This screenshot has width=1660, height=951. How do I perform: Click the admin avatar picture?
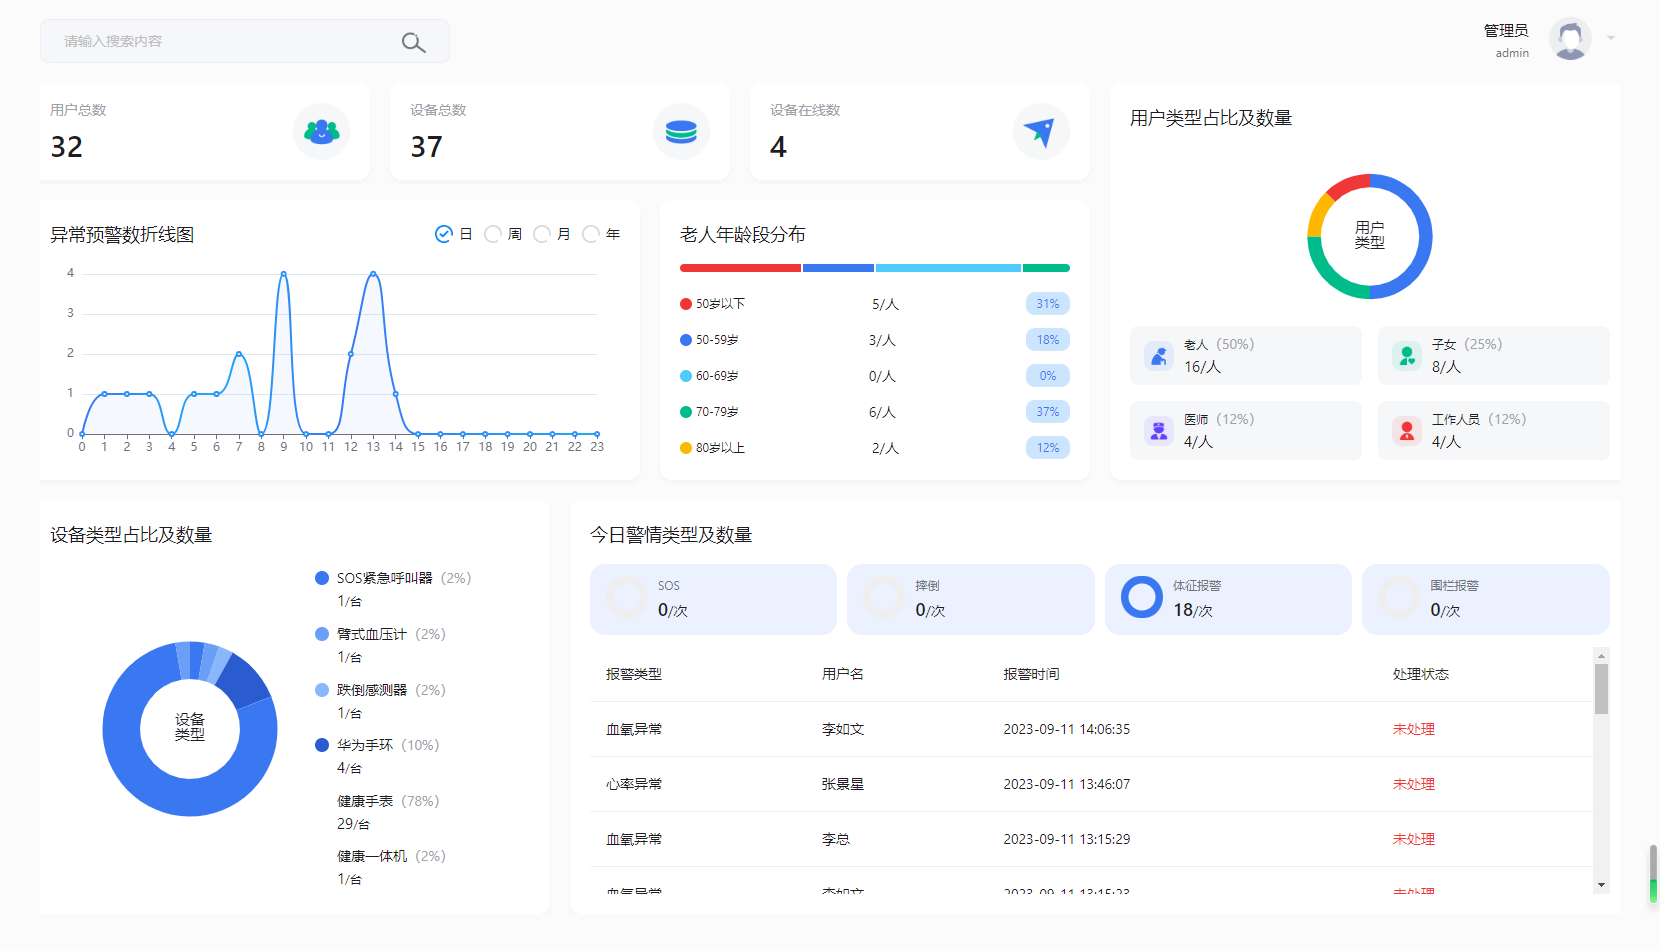[x=1570, y=39]
